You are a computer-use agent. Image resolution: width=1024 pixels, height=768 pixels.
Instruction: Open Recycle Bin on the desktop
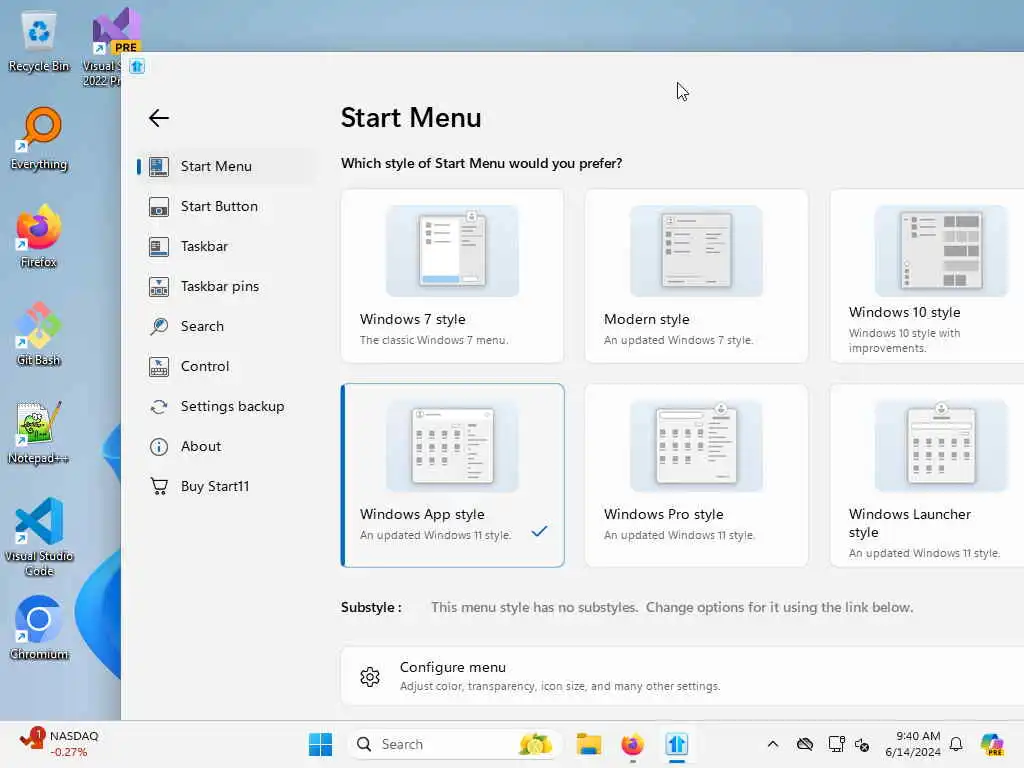point(39,41)
